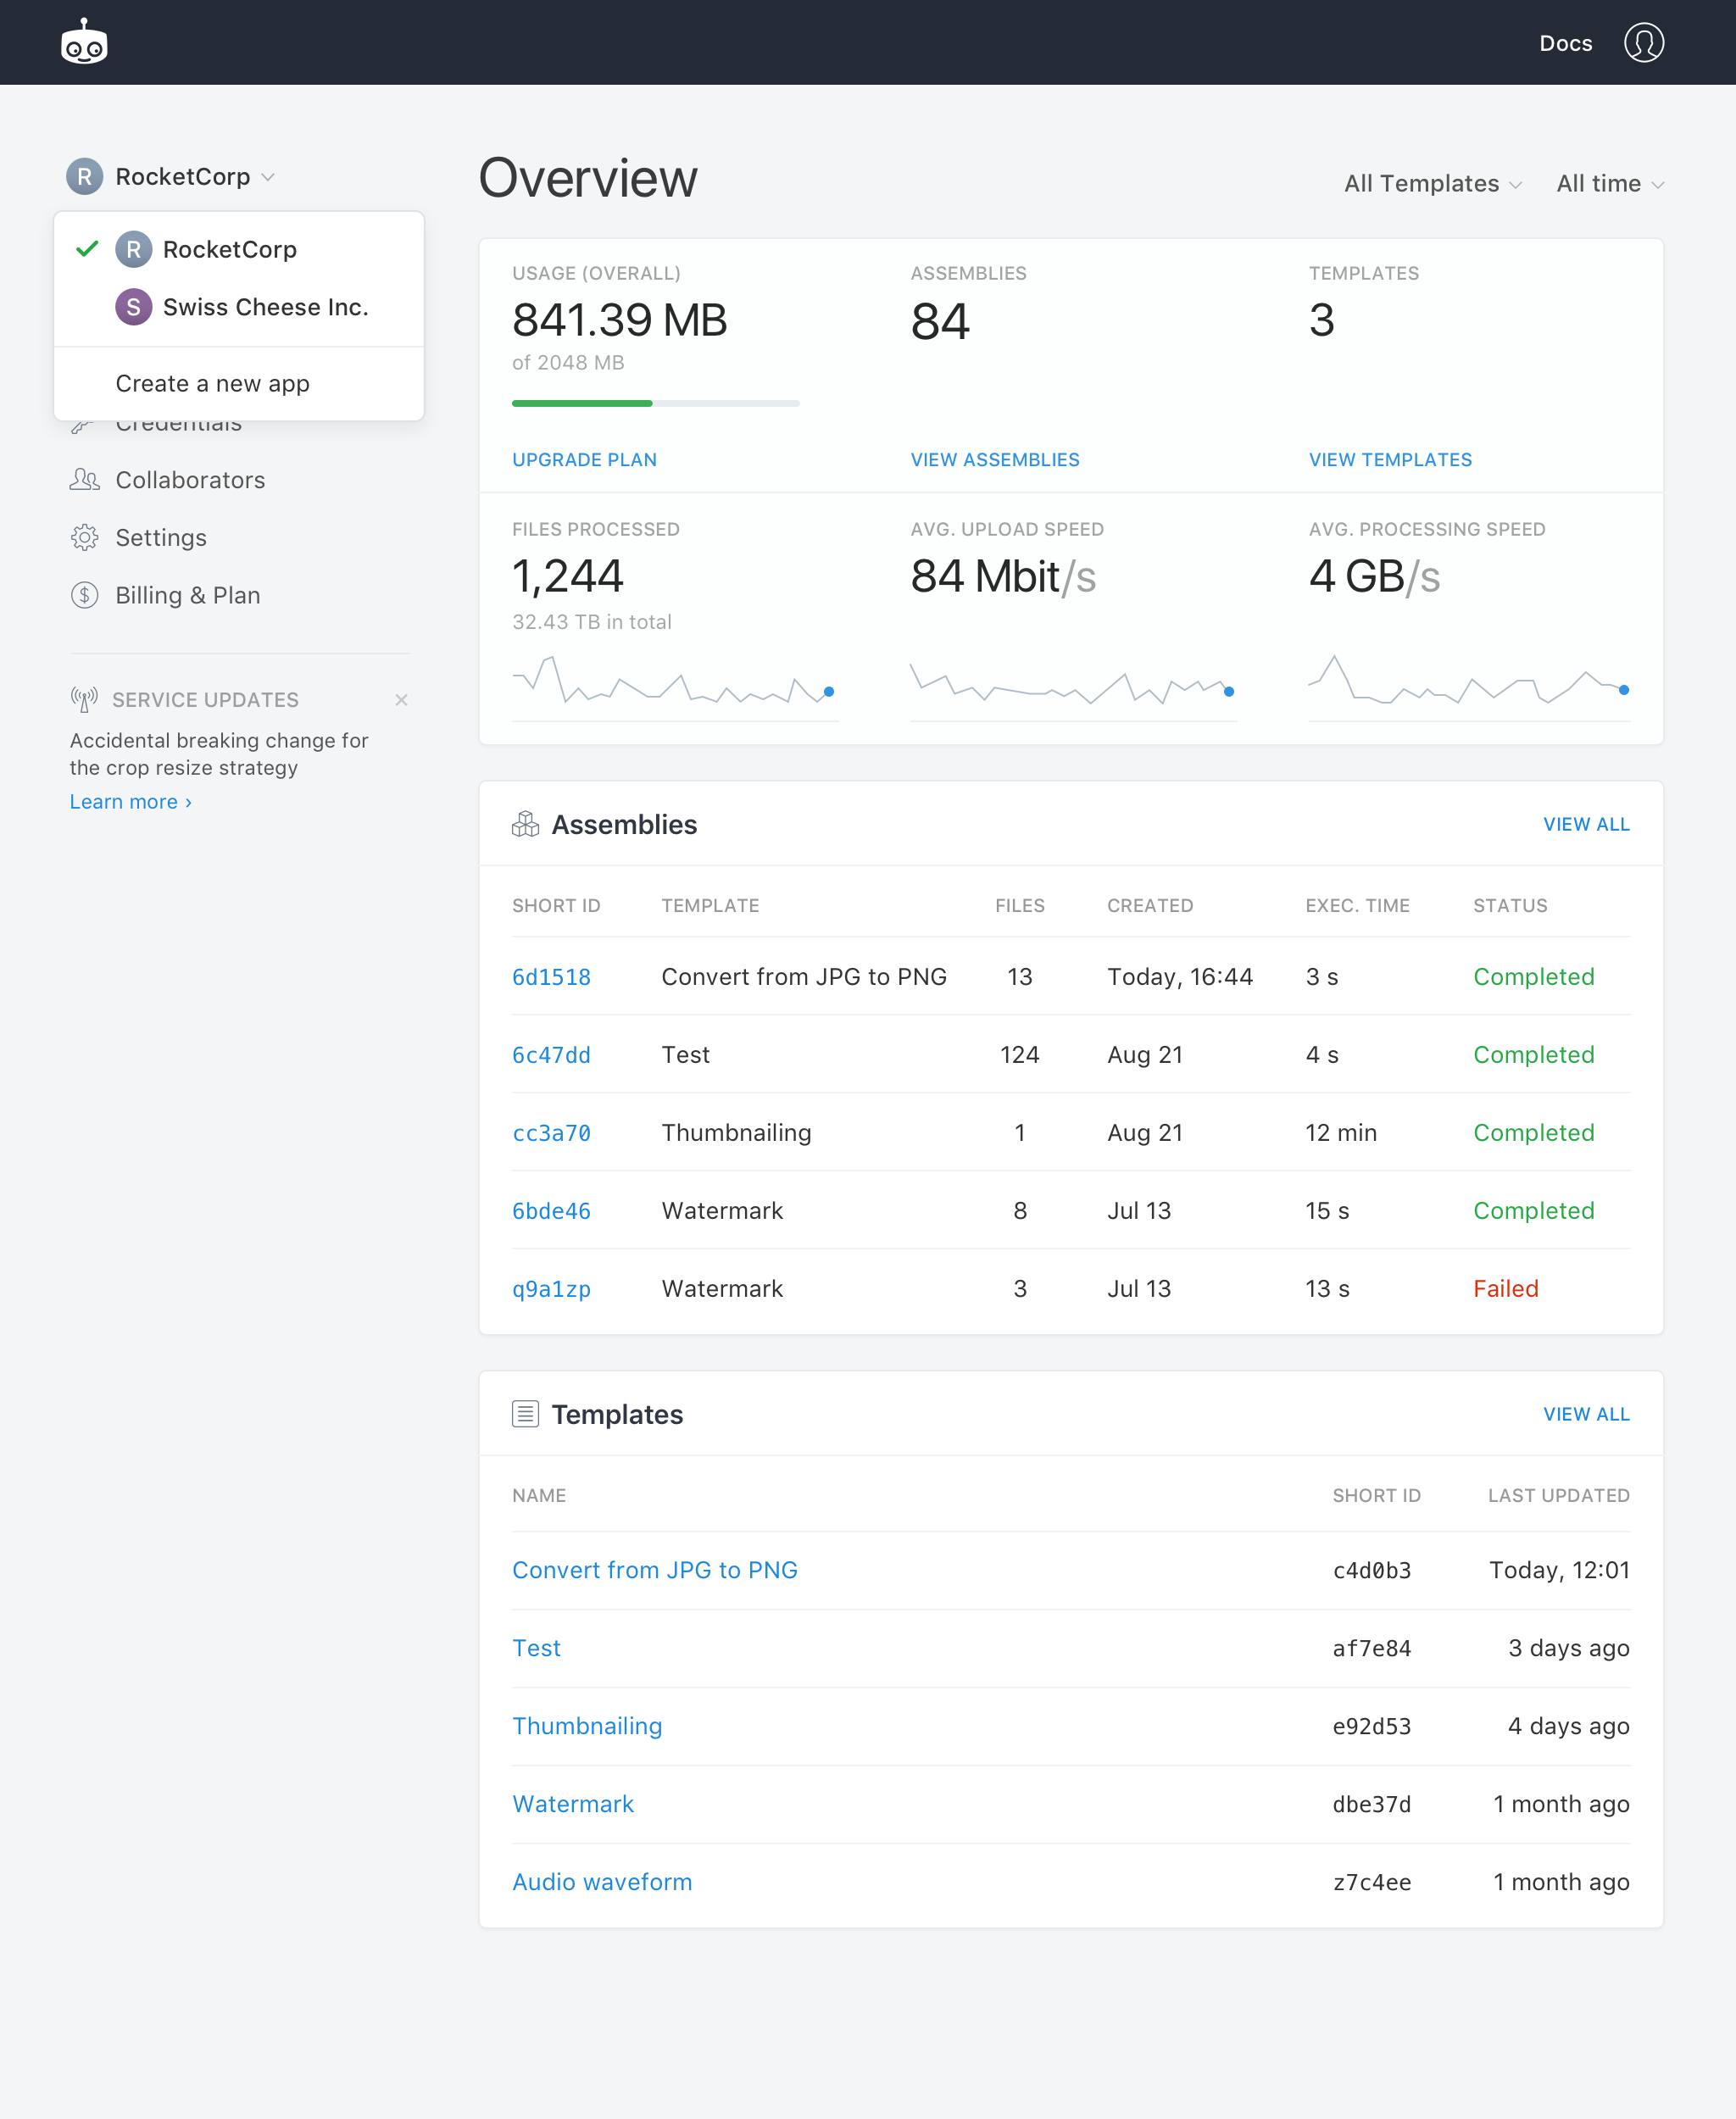This screenshot has height=2119, width=1736.
Task: Select the checked RocketCorp app entry
Action: point(229,250)
